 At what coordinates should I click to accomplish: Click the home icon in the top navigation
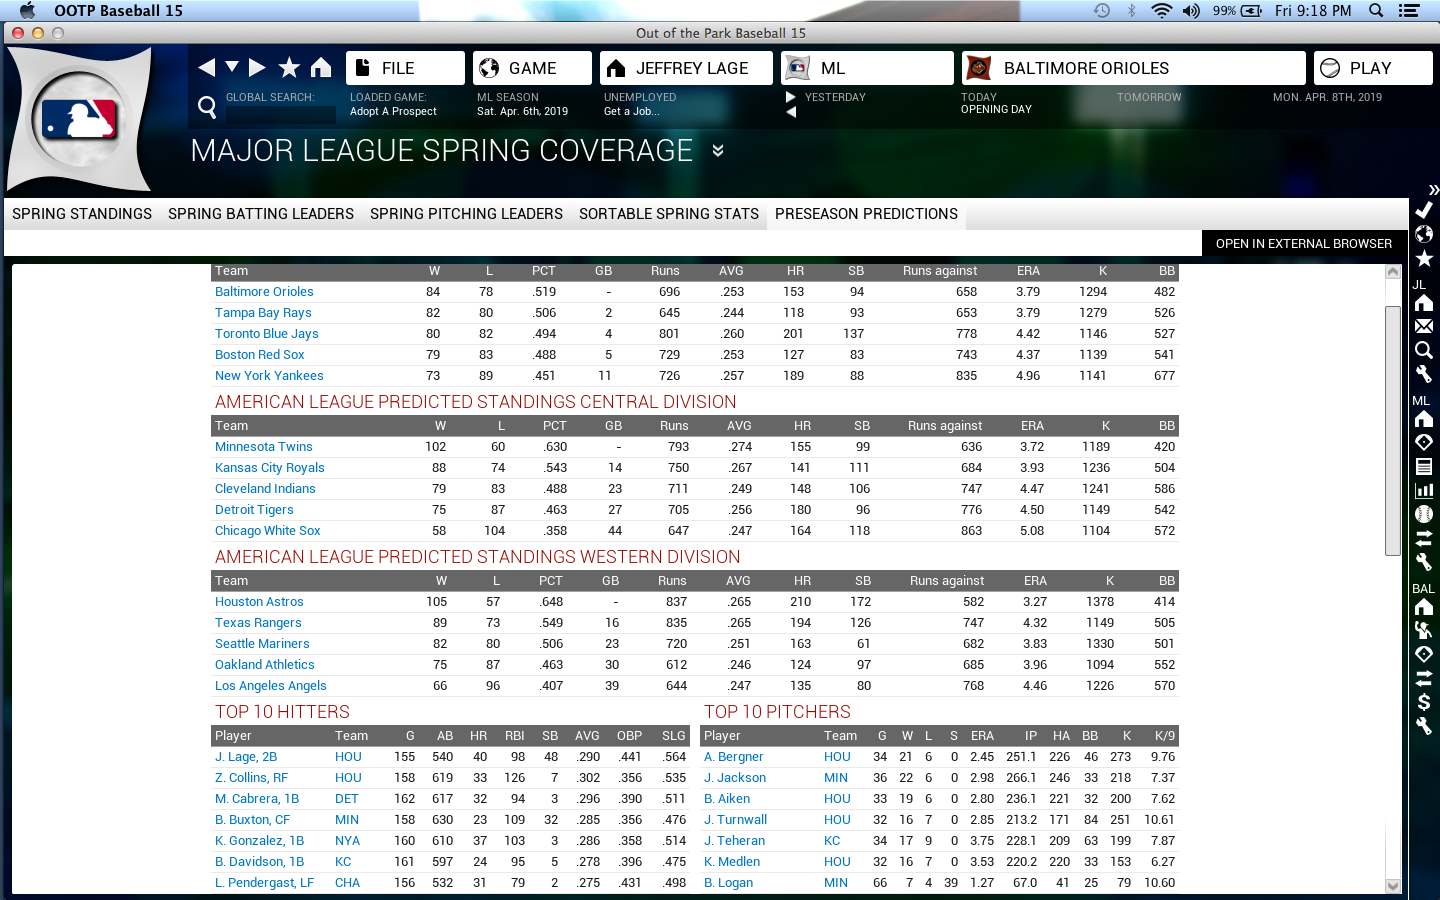pos(321,67)
